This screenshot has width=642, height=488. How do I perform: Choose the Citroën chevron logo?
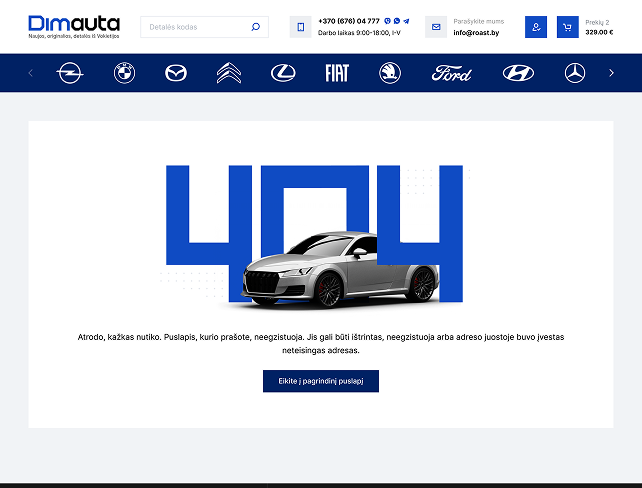click(229, 73)
